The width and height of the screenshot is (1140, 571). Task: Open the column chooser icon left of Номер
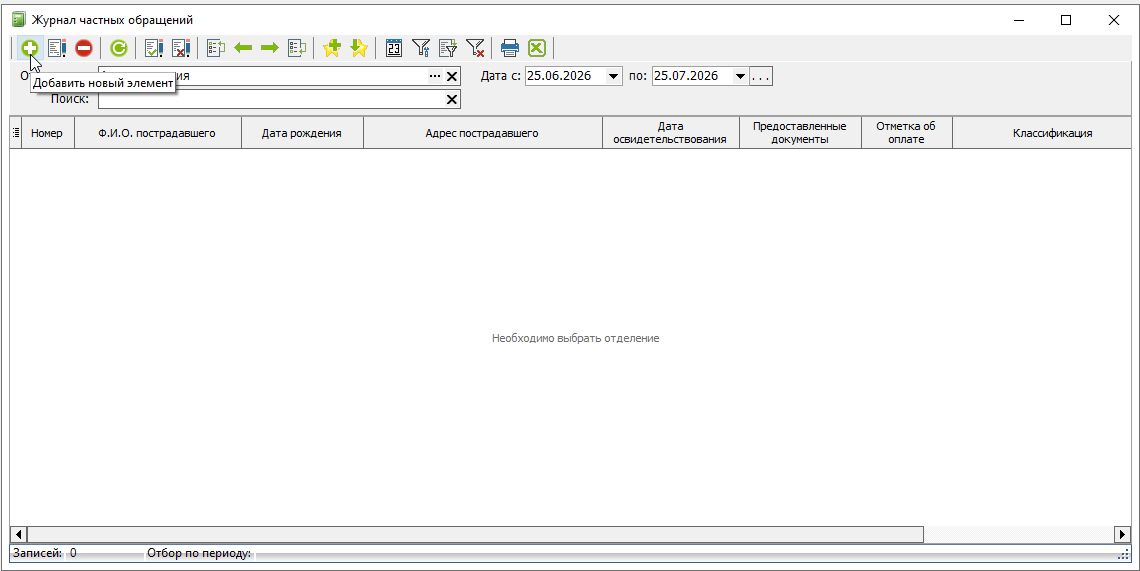coord(16,133)
